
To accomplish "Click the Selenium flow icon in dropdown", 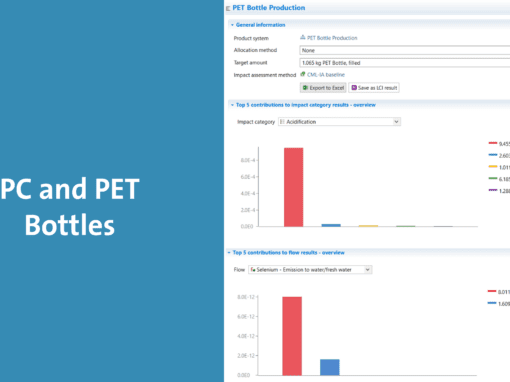I will [x=253, y=270].
